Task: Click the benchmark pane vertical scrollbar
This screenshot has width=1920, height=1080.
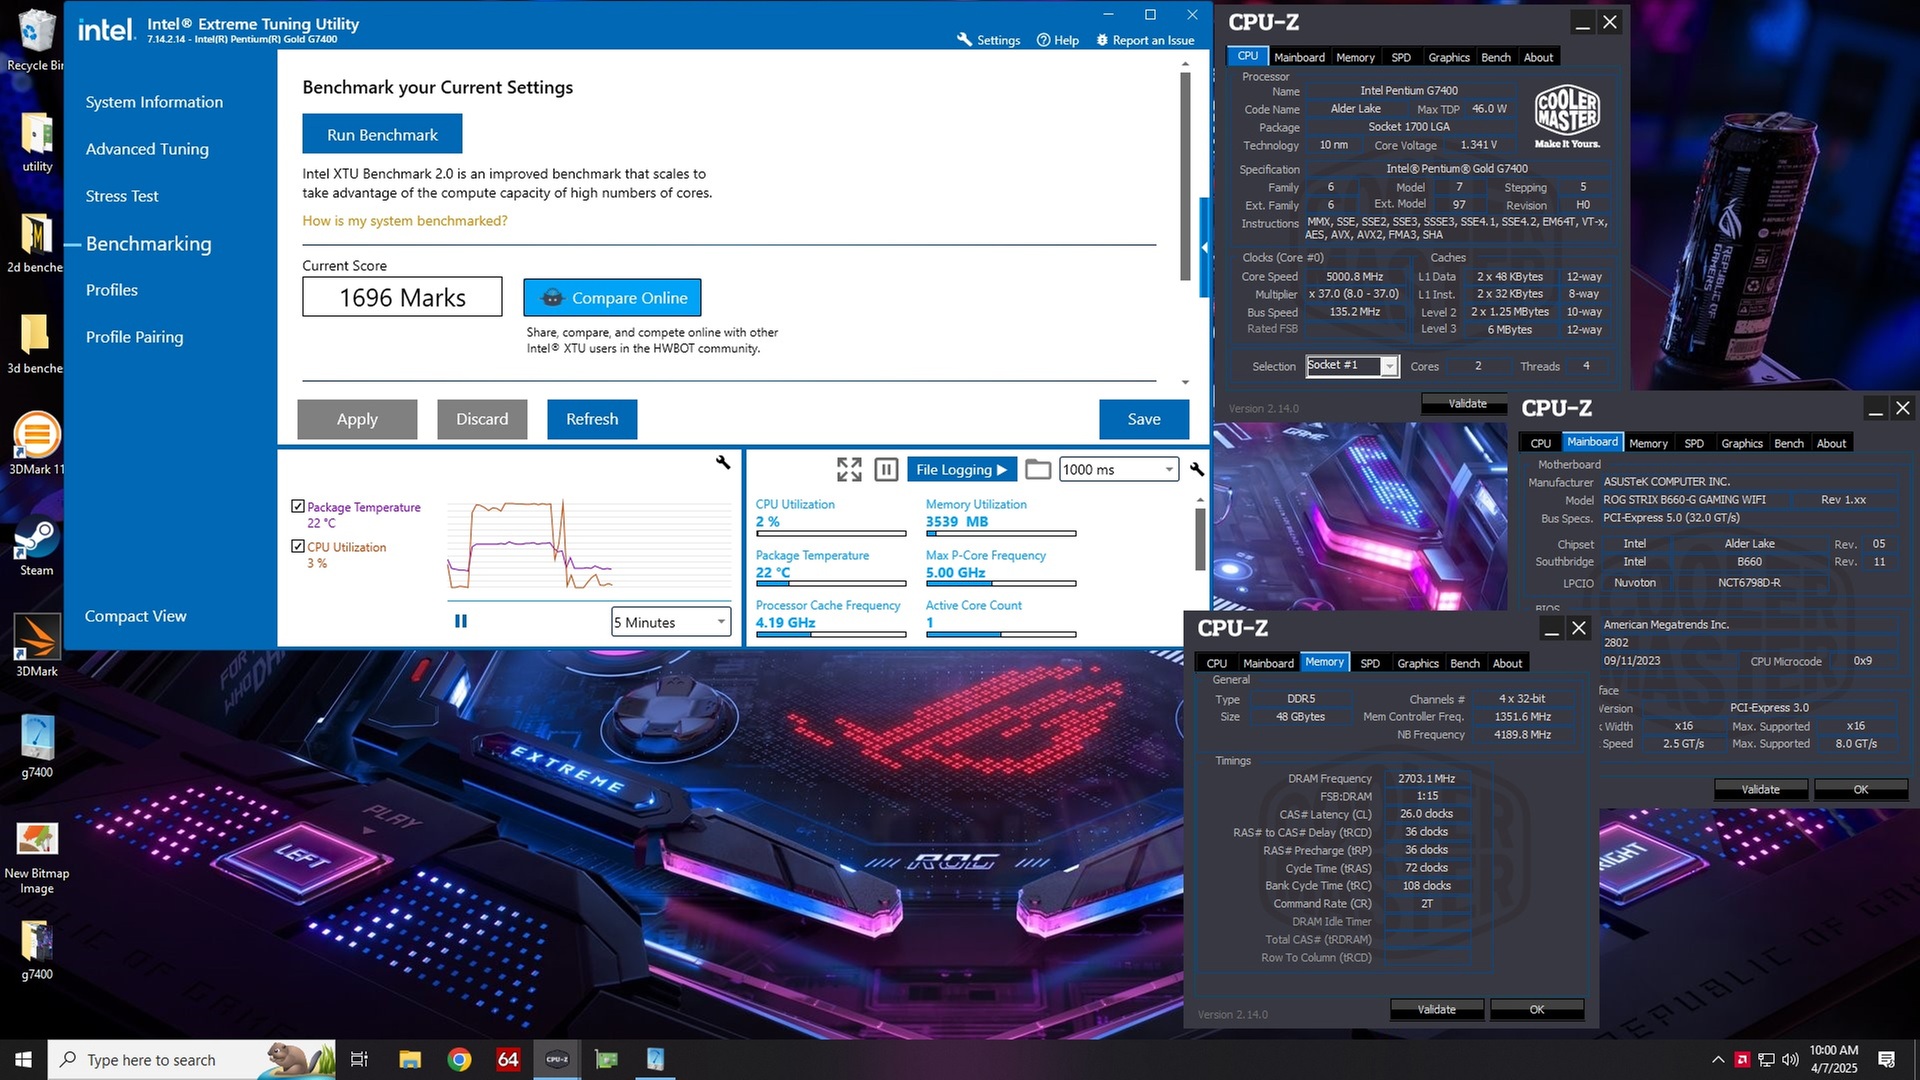Action: [1186, 177]
